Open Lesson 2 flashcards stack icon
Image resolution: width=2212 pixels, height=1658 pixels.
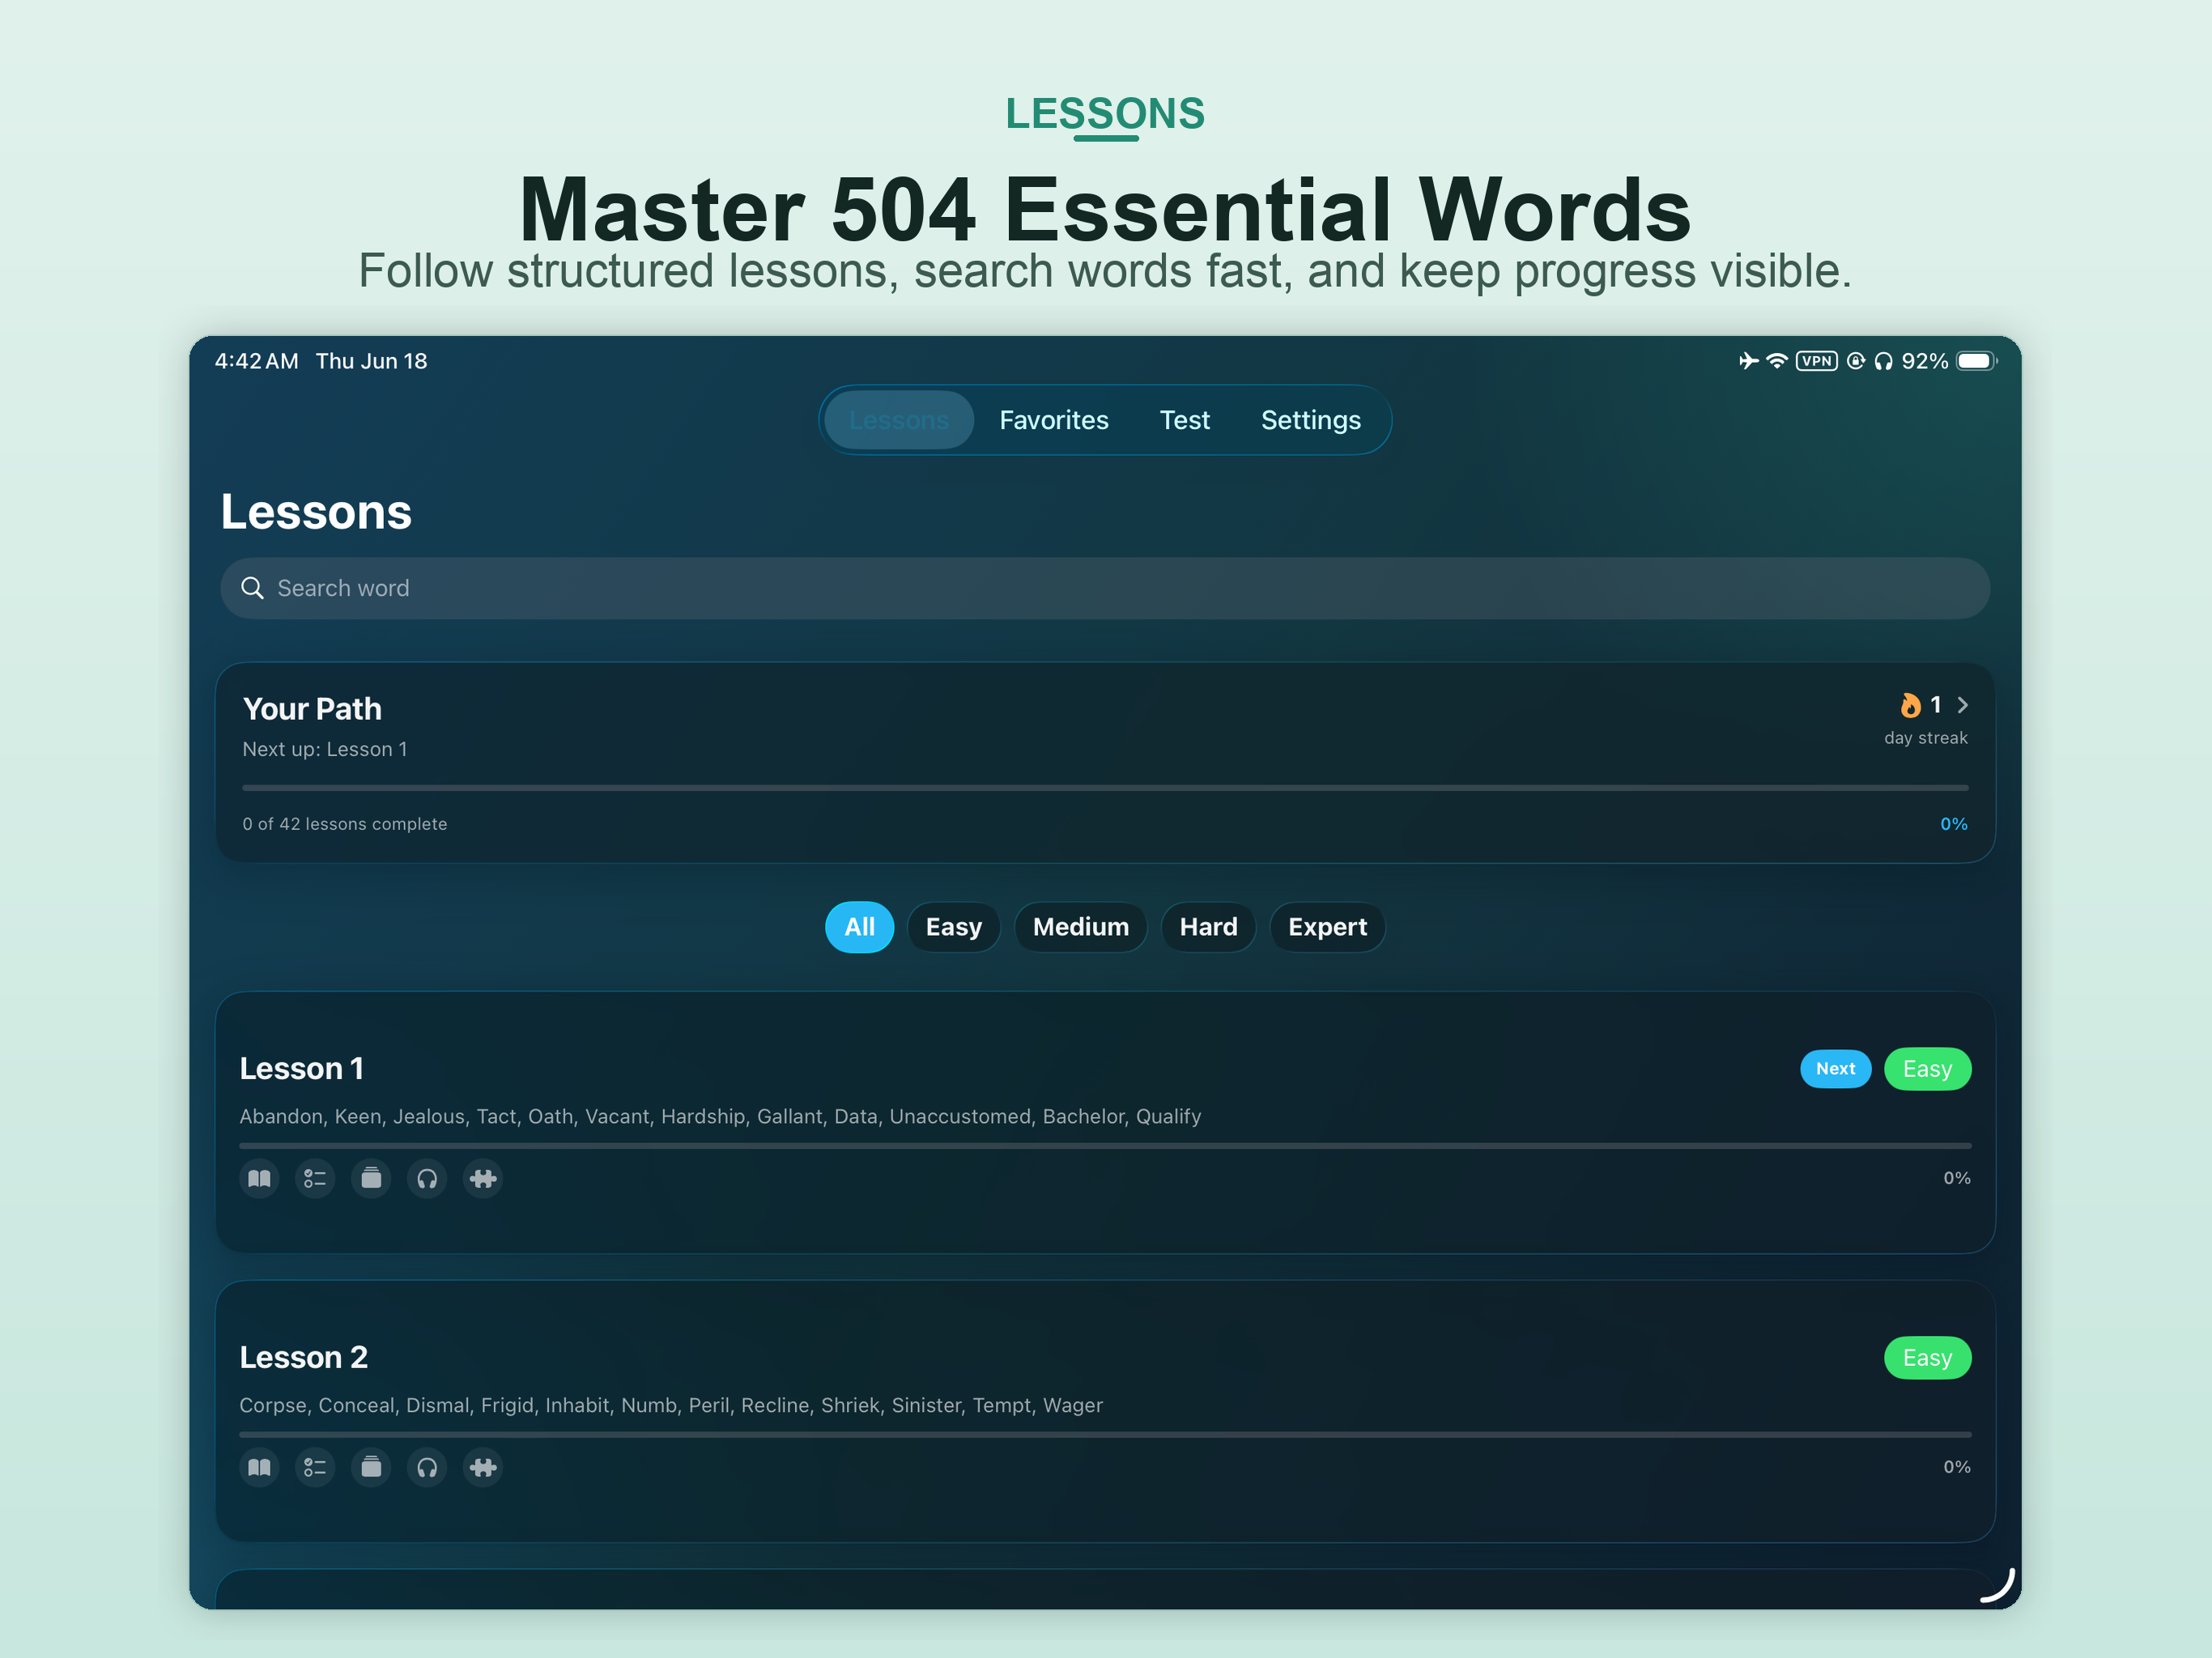371,1467
